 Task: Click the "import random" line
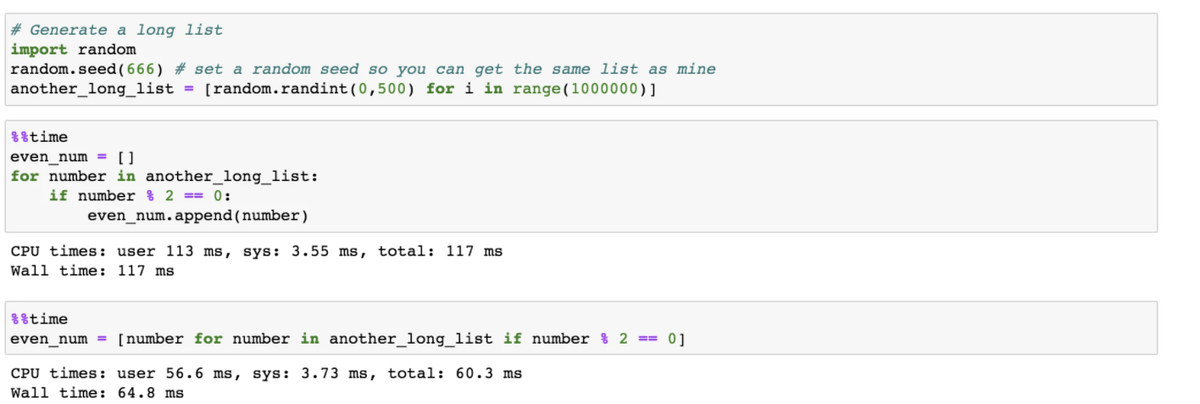[73, 50]
